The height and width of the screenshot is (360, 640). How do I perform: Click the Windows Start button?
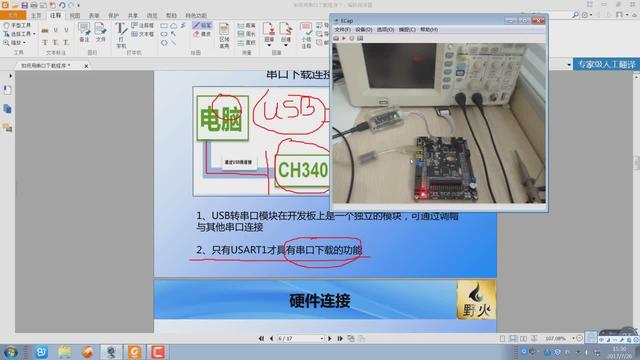[x=10, y=351]
